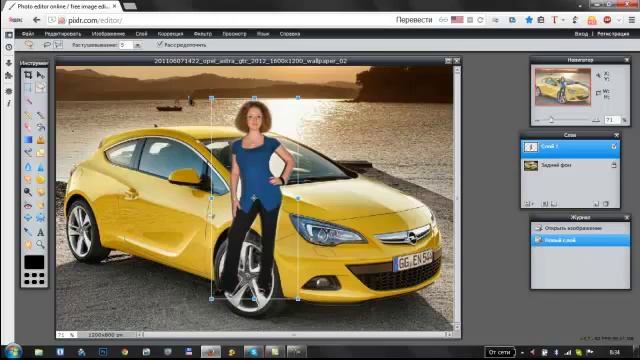Screen dimensions: 640x360
Task: Open the Просмотр menu
Action: pos(234,34)
